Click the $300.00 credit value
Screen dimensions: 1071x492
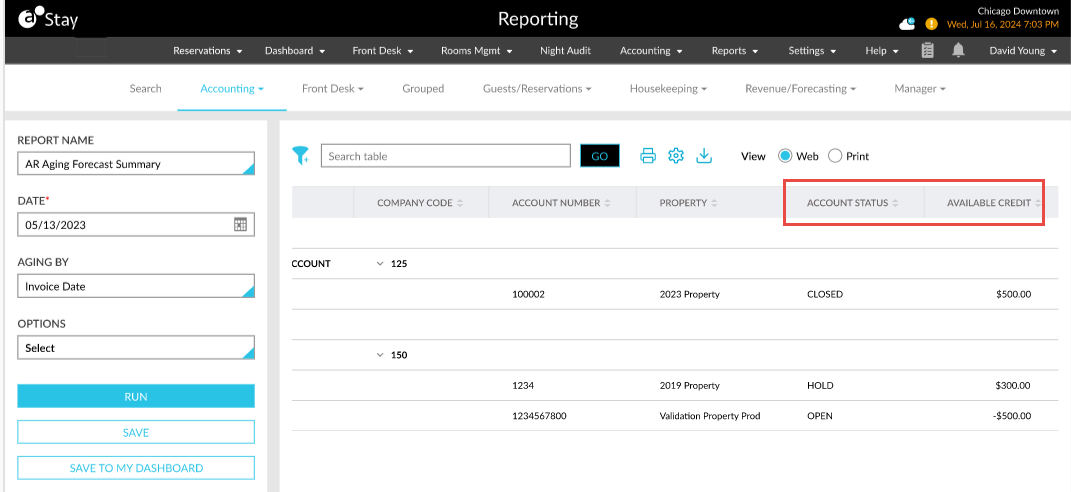pyautogui.click(x=1014, y=385)
